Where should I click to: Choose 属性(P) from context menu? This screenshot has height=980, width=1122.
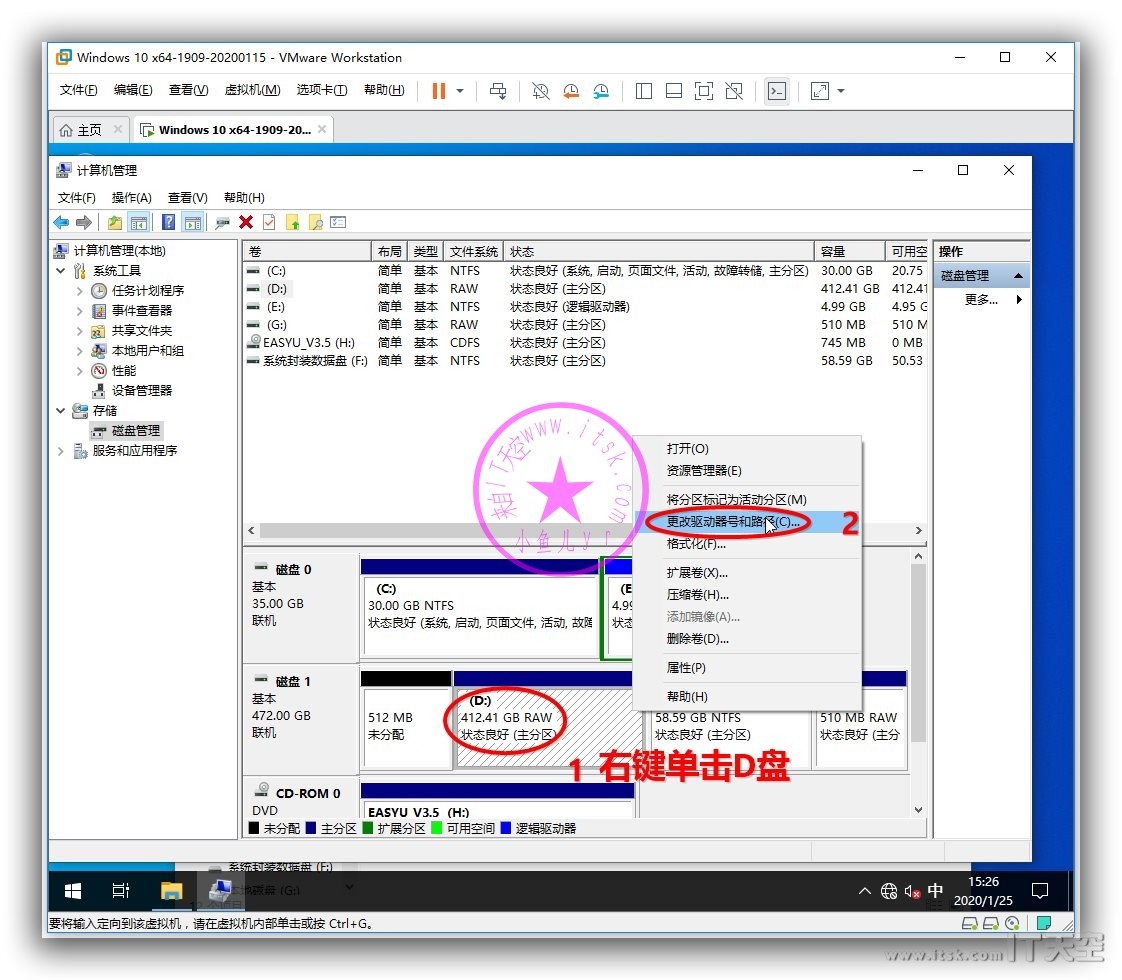tap(746, 667)
